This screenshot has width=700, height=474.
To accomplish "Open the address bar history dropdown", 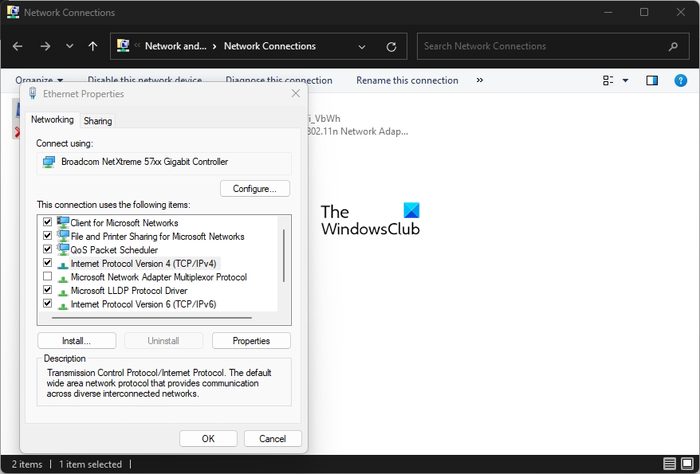I will (362, 46).
